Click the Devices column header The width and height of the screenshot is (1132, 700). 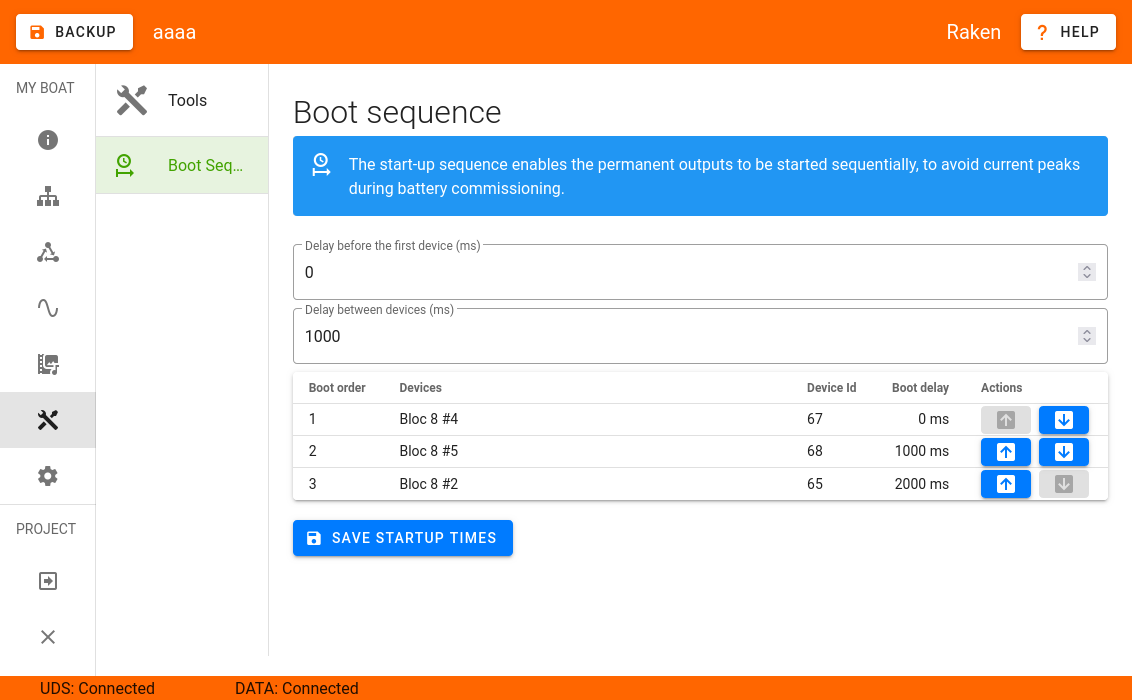420,388
